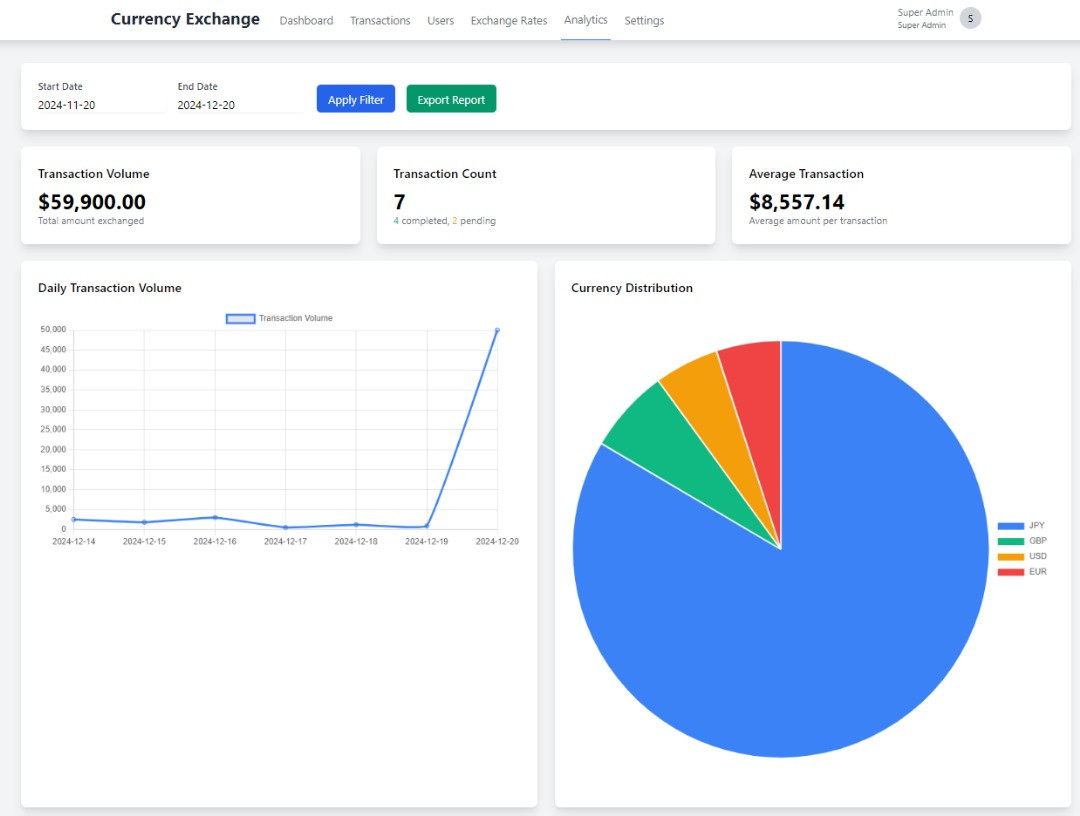
Task: Toggle GBP legend in Currency Distribution
Action: [1021, 541]
